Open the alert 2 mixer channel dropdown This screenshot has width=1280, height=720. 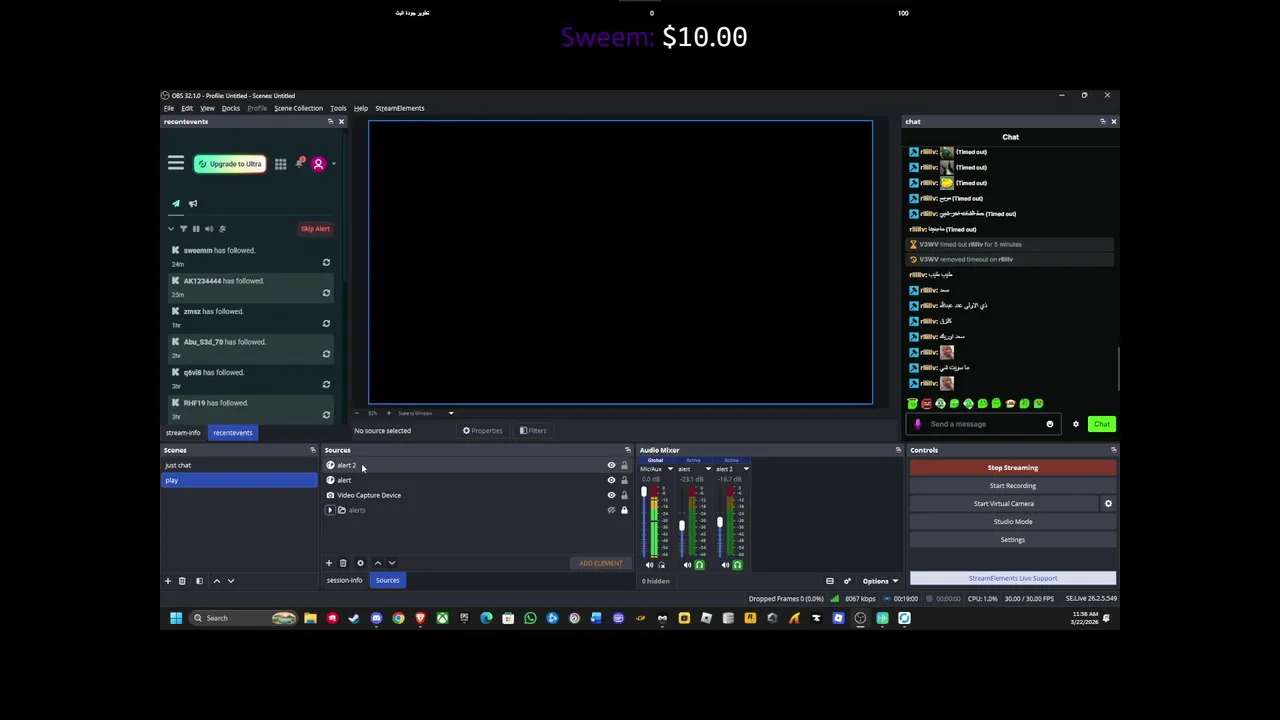click(x=746, y=469)
